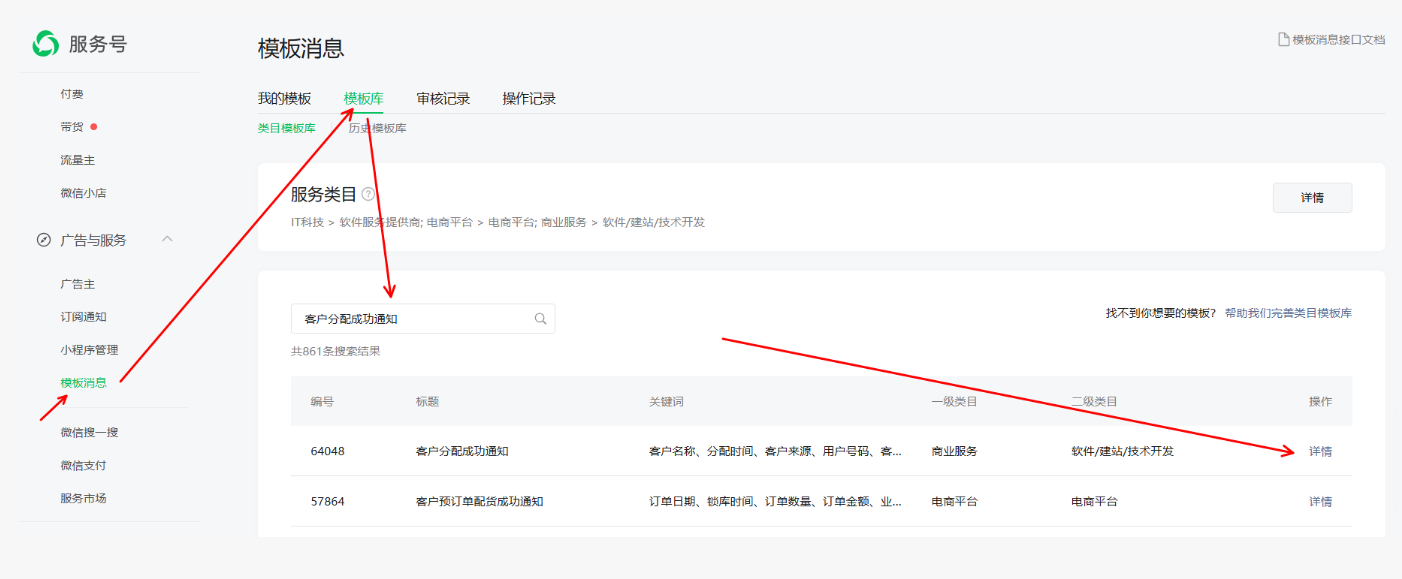The height and width of the screenshot is (579, 1402).
Task: Click the 详情 button in 服务类目 card
Action: point(1312,198)
